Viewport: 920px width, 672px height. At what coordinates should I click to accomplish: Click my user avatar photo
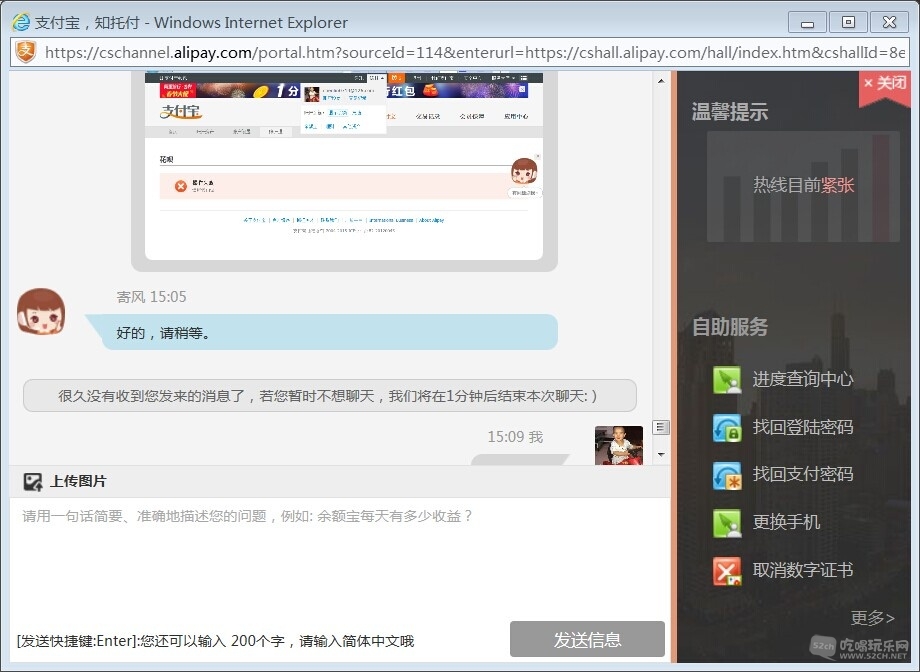pos(619,445)
